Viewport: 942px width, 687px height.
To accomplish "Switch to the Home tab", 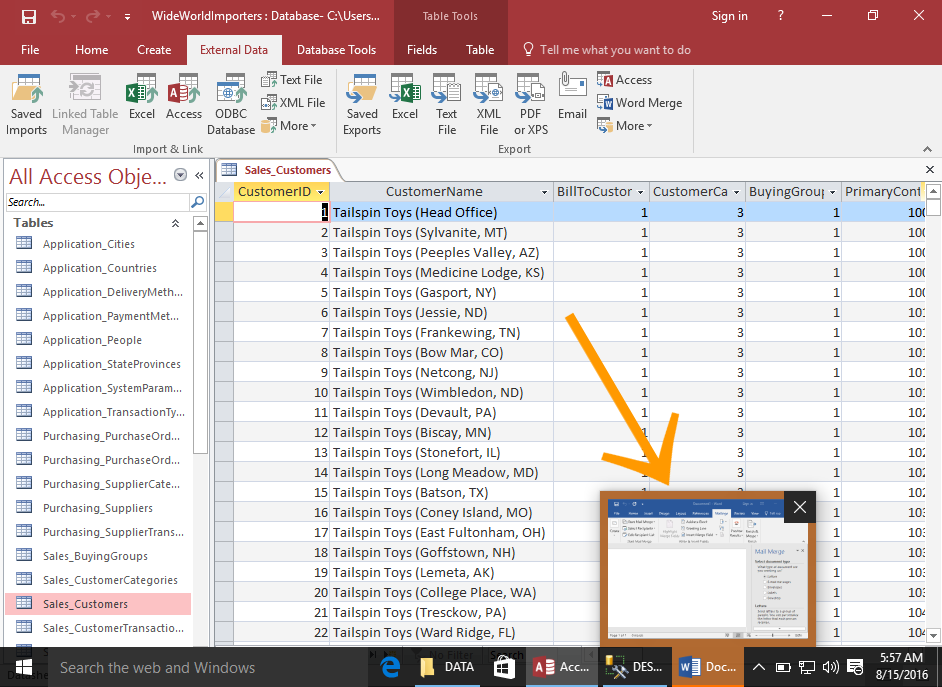I will tap(91, 50).
